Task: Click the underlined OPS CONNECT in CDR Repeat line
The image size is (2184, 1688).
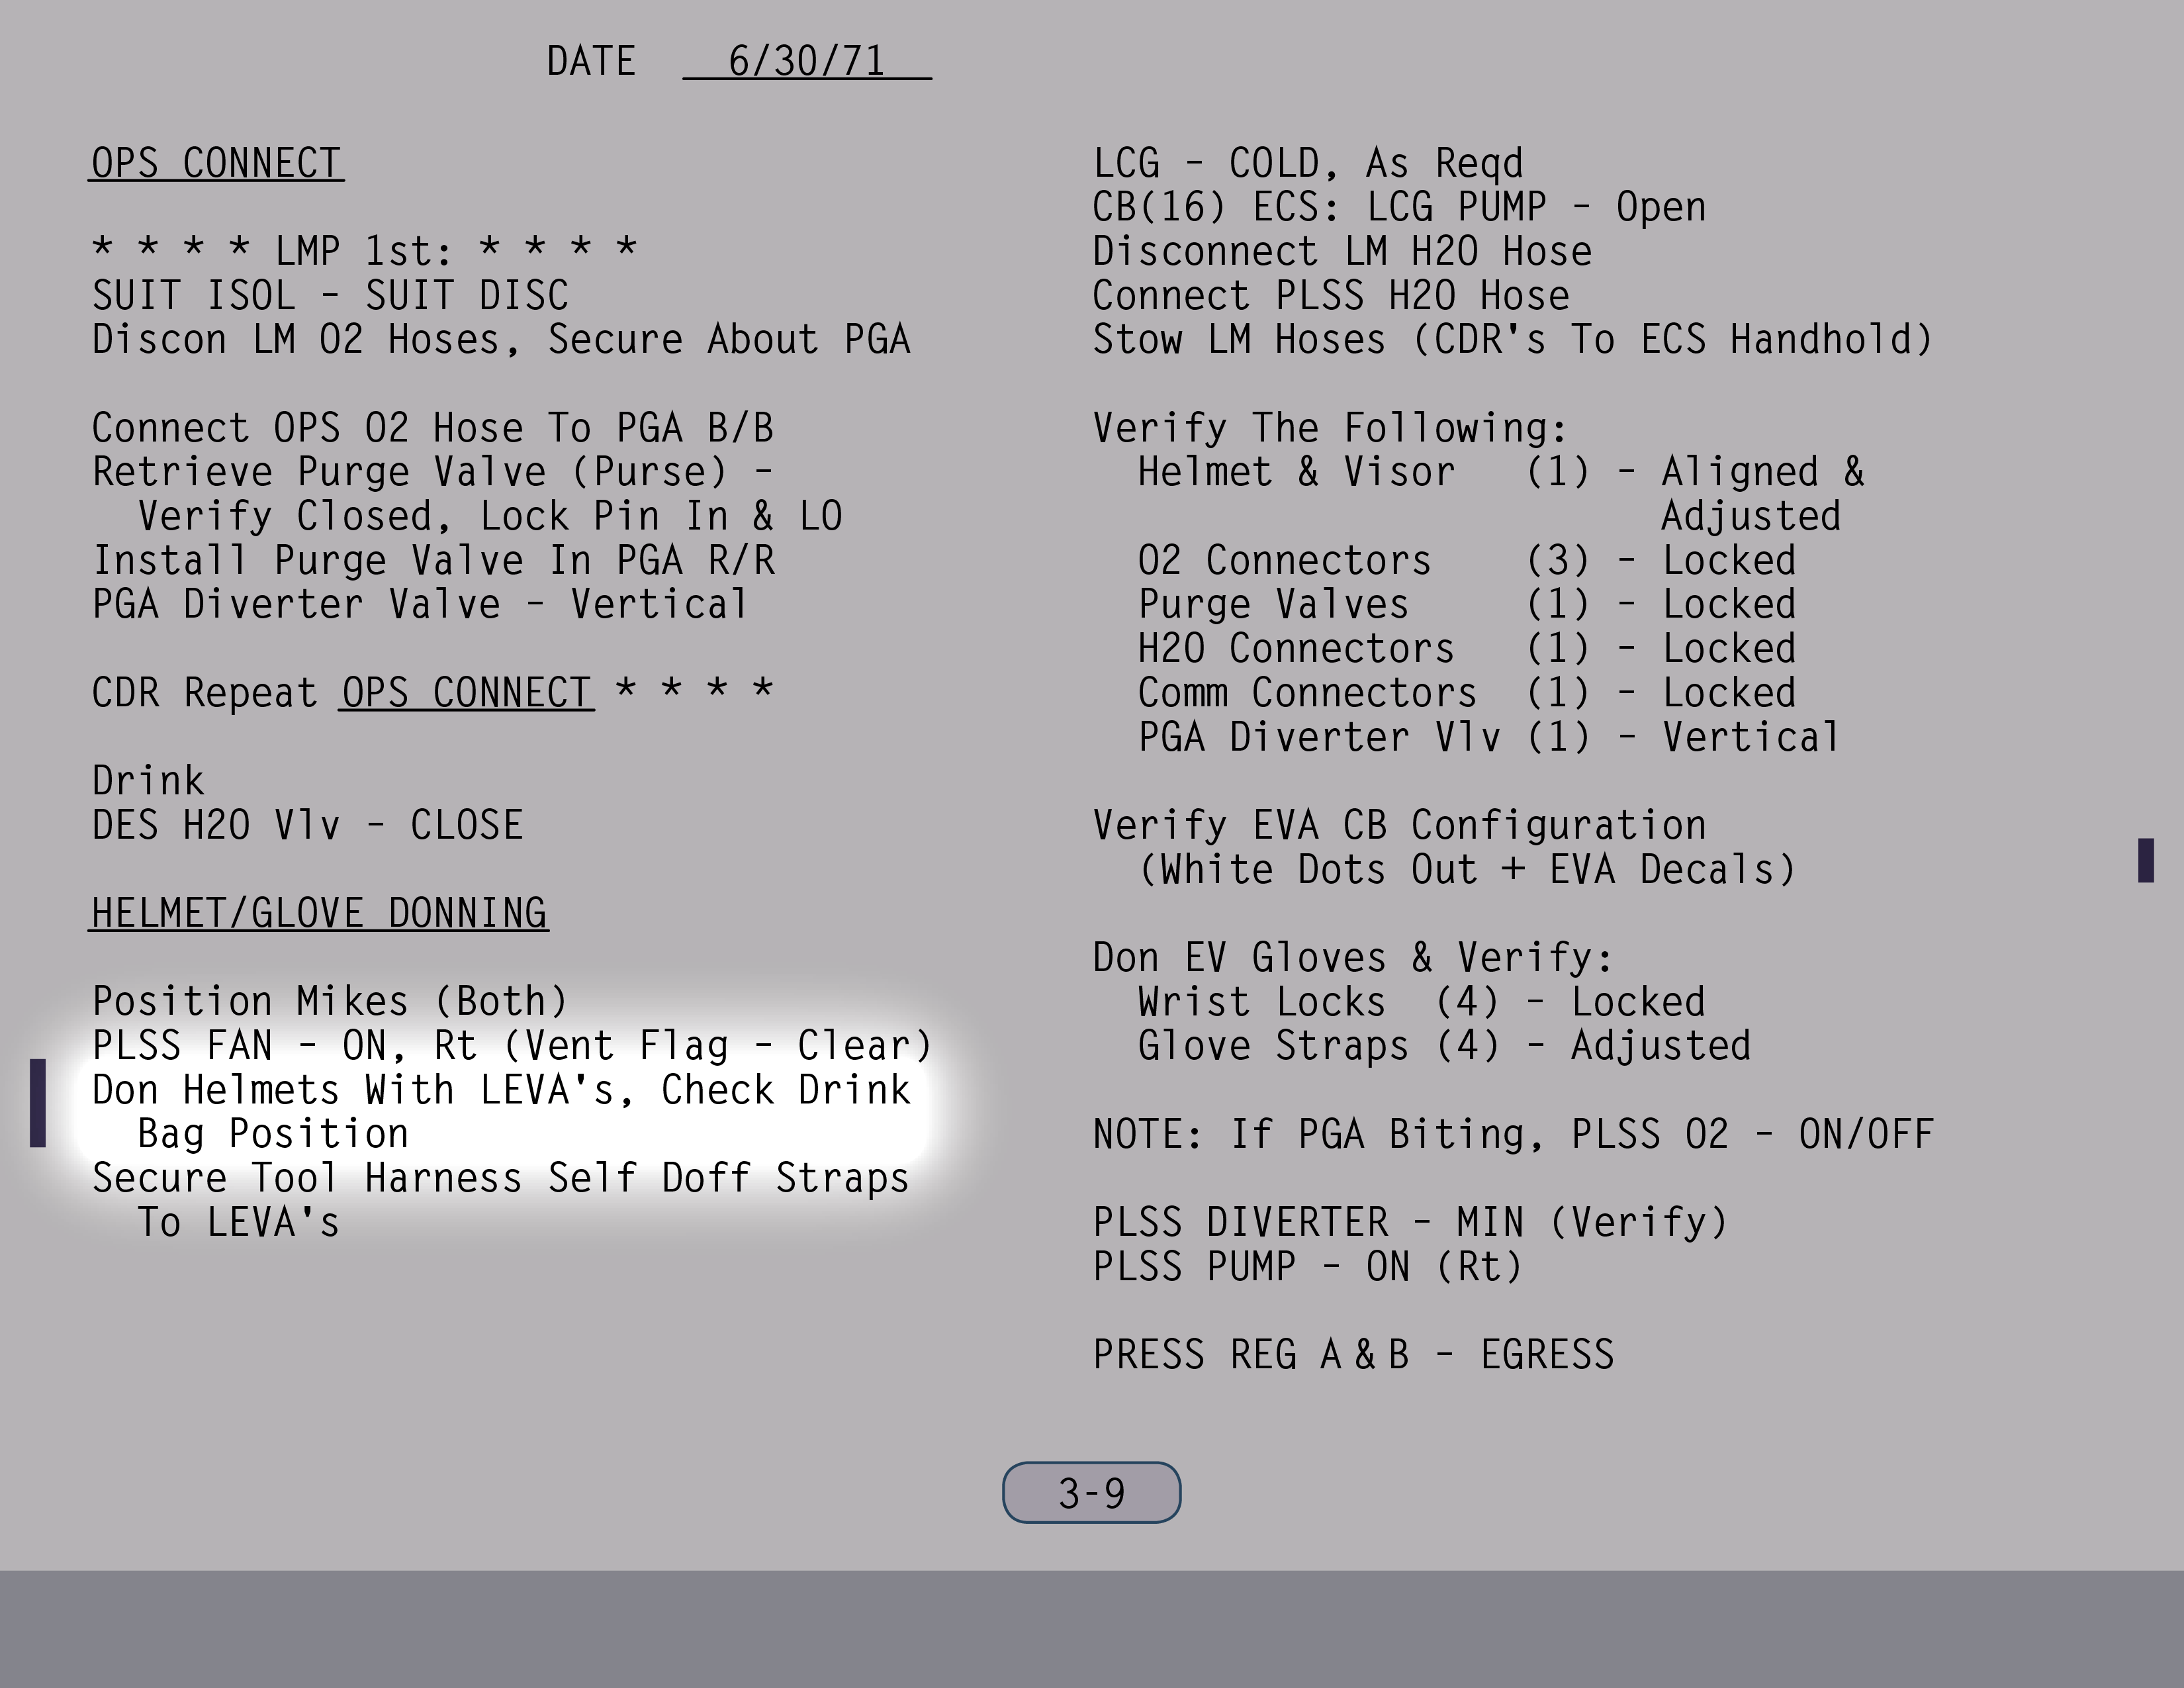Action: [x=467, y=693]
